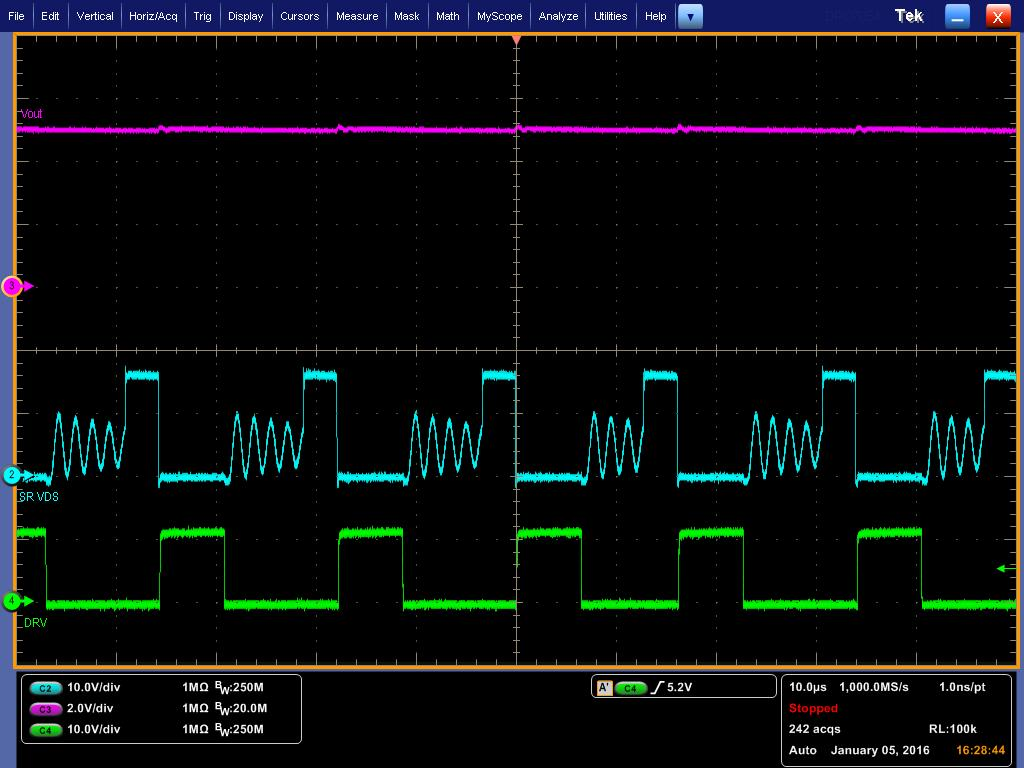The image size is (1024, 768).
Task: Open the MyScope menu
Action: (498, 16)
